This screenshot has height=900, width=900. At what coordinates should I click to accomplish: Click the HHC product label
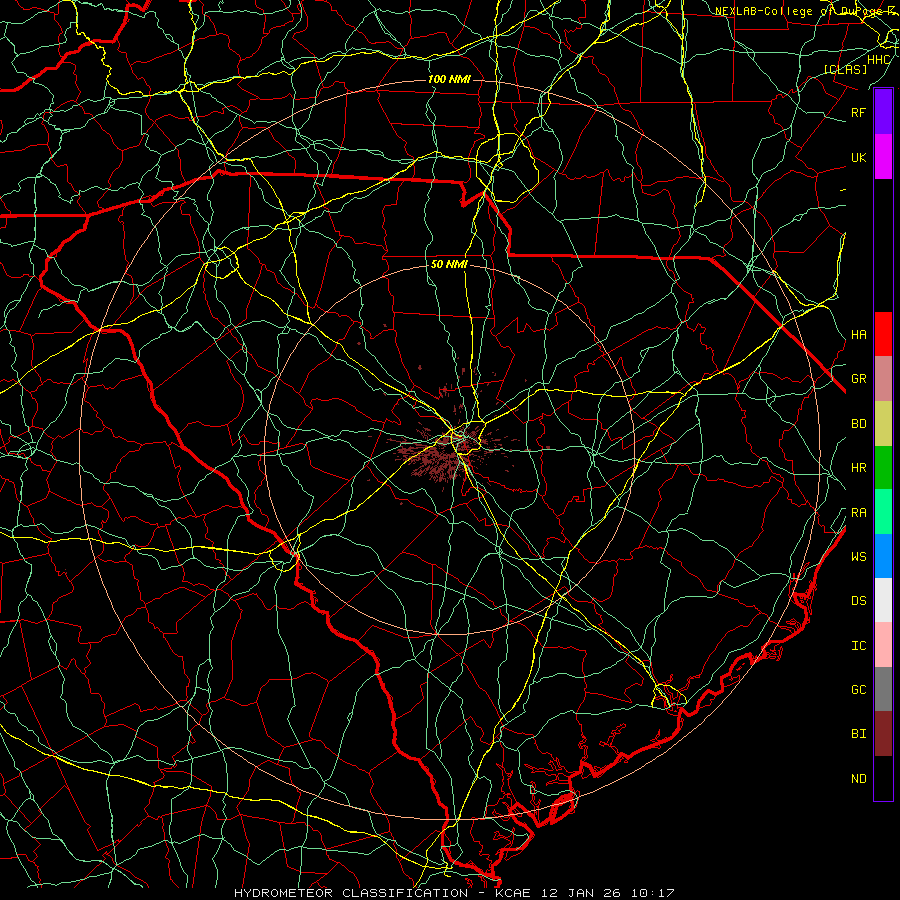click(x=878, y=60)
